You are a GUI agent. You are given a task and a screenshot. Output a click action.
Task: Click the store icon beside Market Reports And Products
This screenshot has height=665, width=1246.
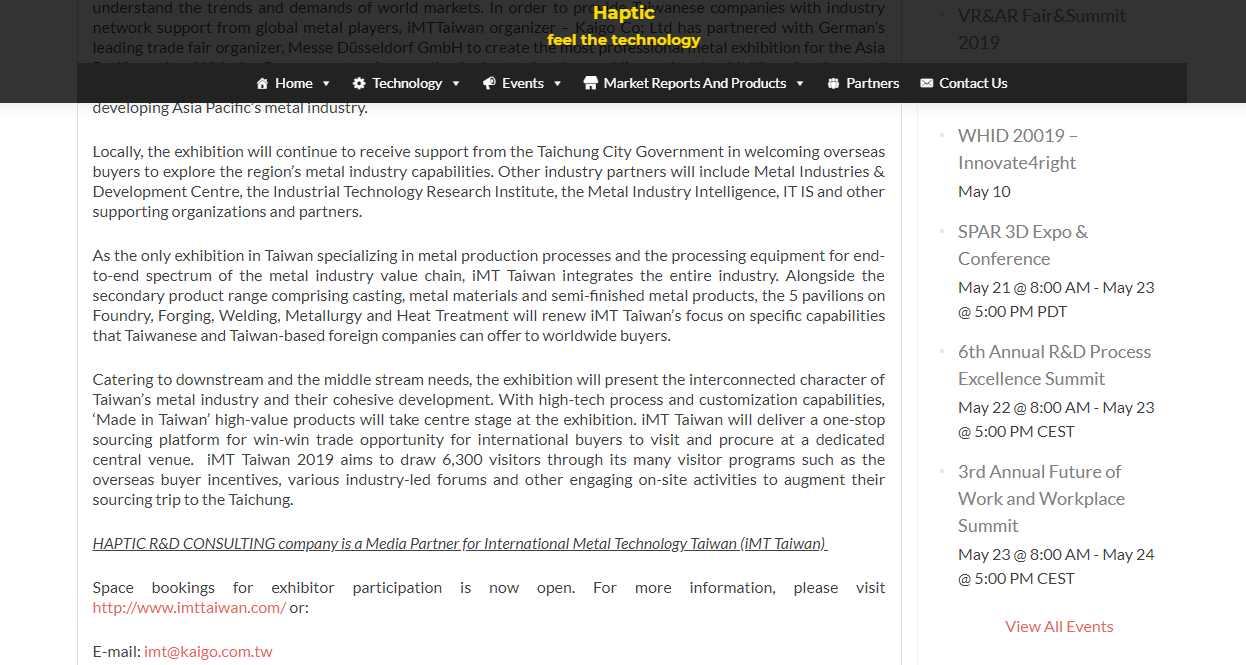point(590,83)
